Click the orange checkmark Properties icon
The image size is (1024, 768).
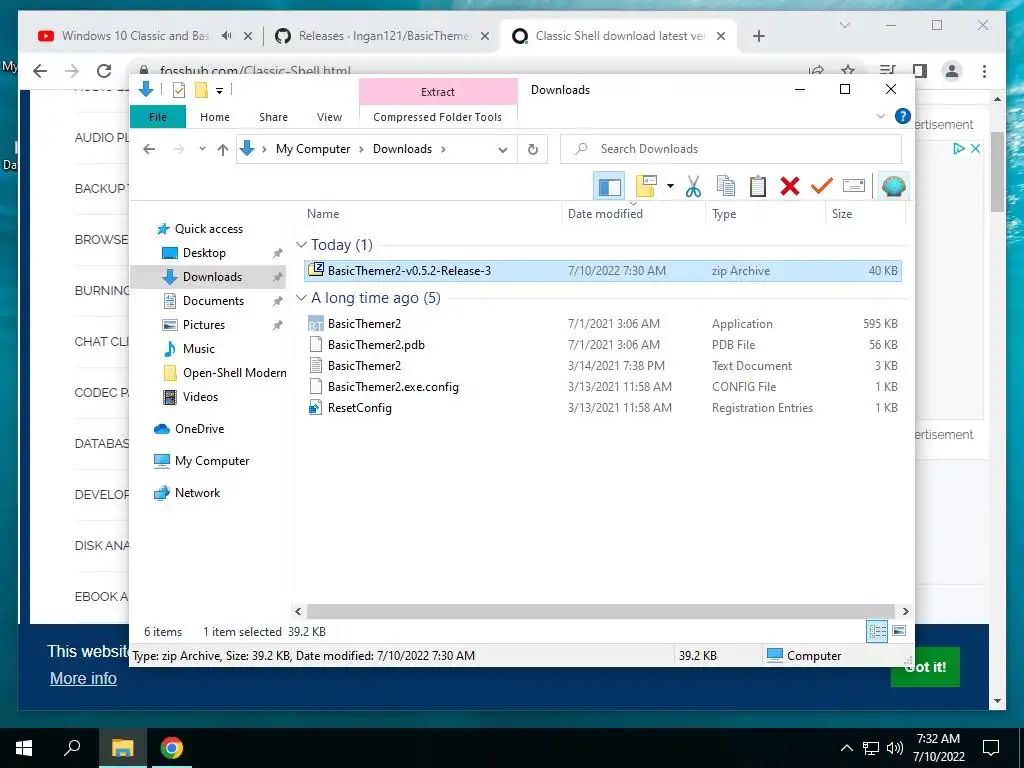click(822, 186)
